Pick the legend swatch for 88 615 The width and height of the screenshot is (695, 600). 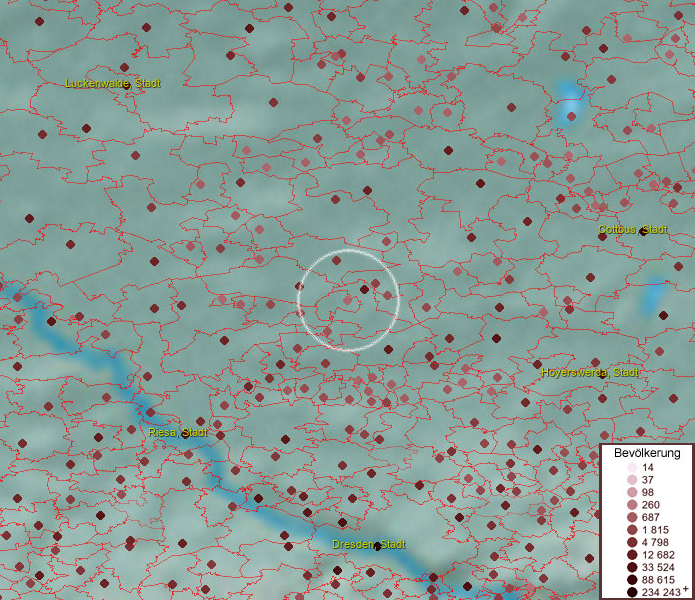pos(632,580)
